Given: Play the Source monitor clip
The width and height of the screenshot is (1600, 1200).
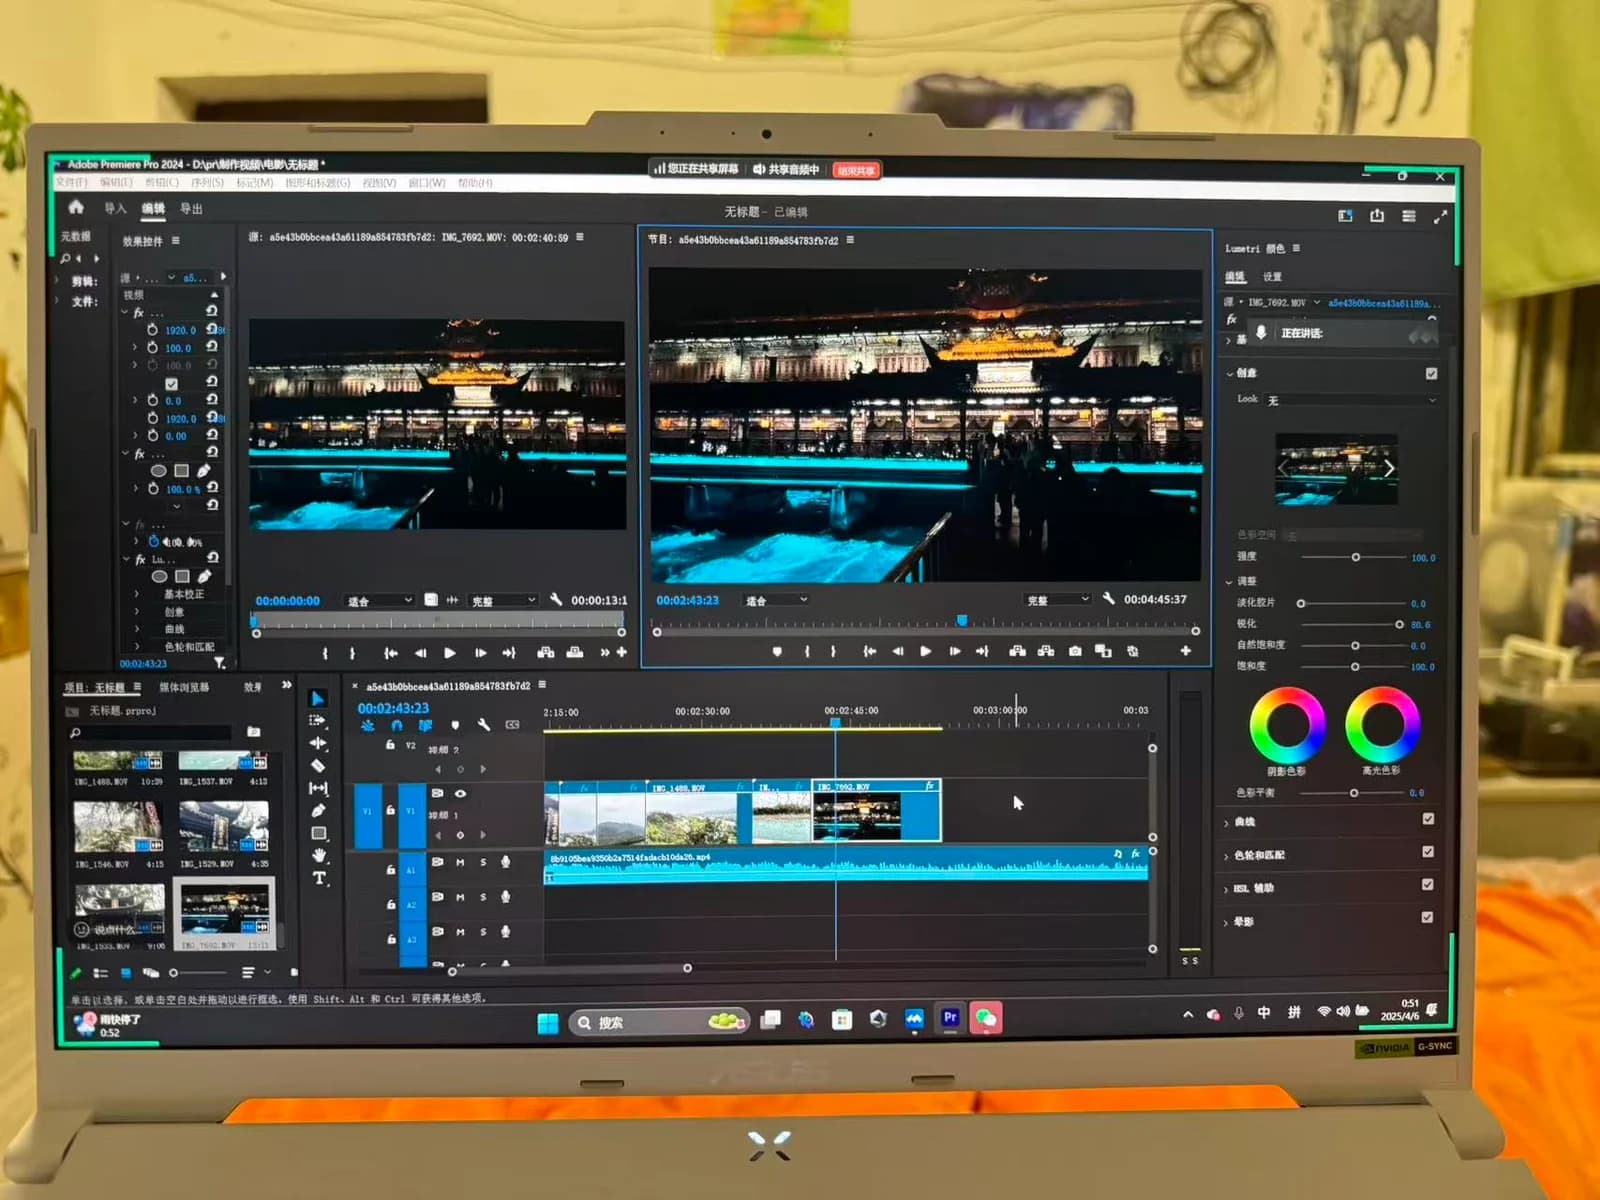Looking at the screenshot, I should click(x=450, y=653).
